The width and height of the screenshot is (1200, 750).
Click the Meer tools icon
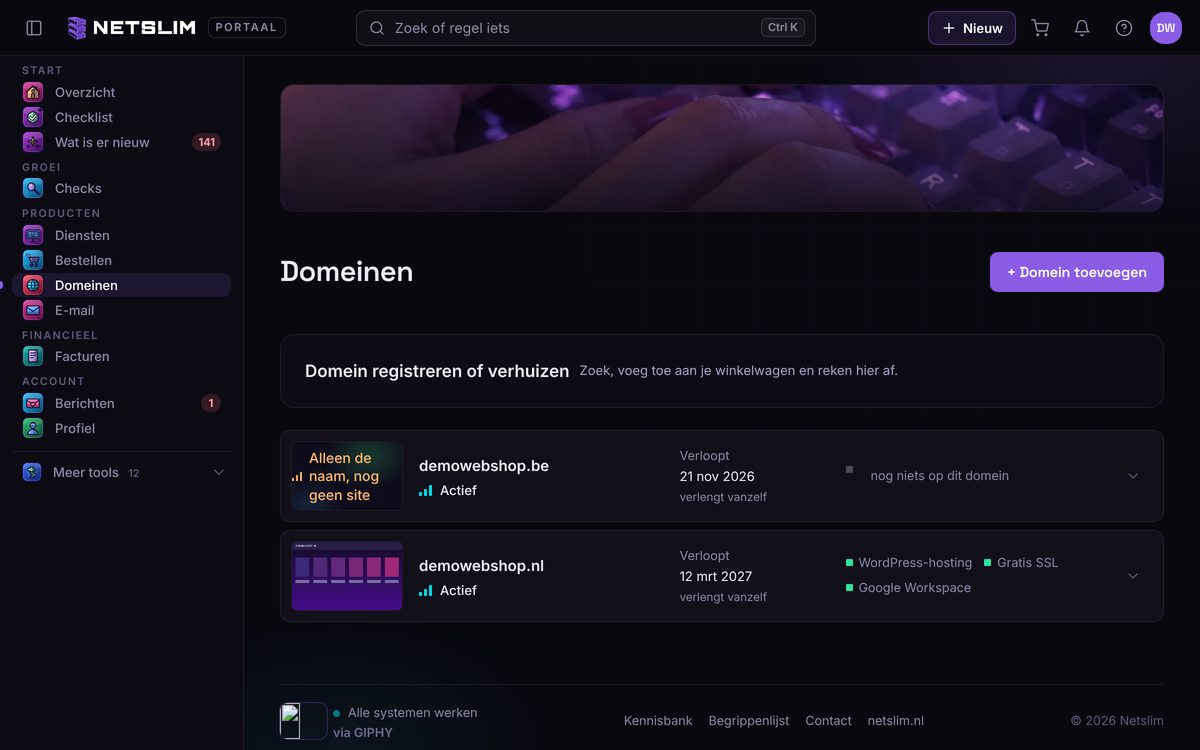click(32, 472)
